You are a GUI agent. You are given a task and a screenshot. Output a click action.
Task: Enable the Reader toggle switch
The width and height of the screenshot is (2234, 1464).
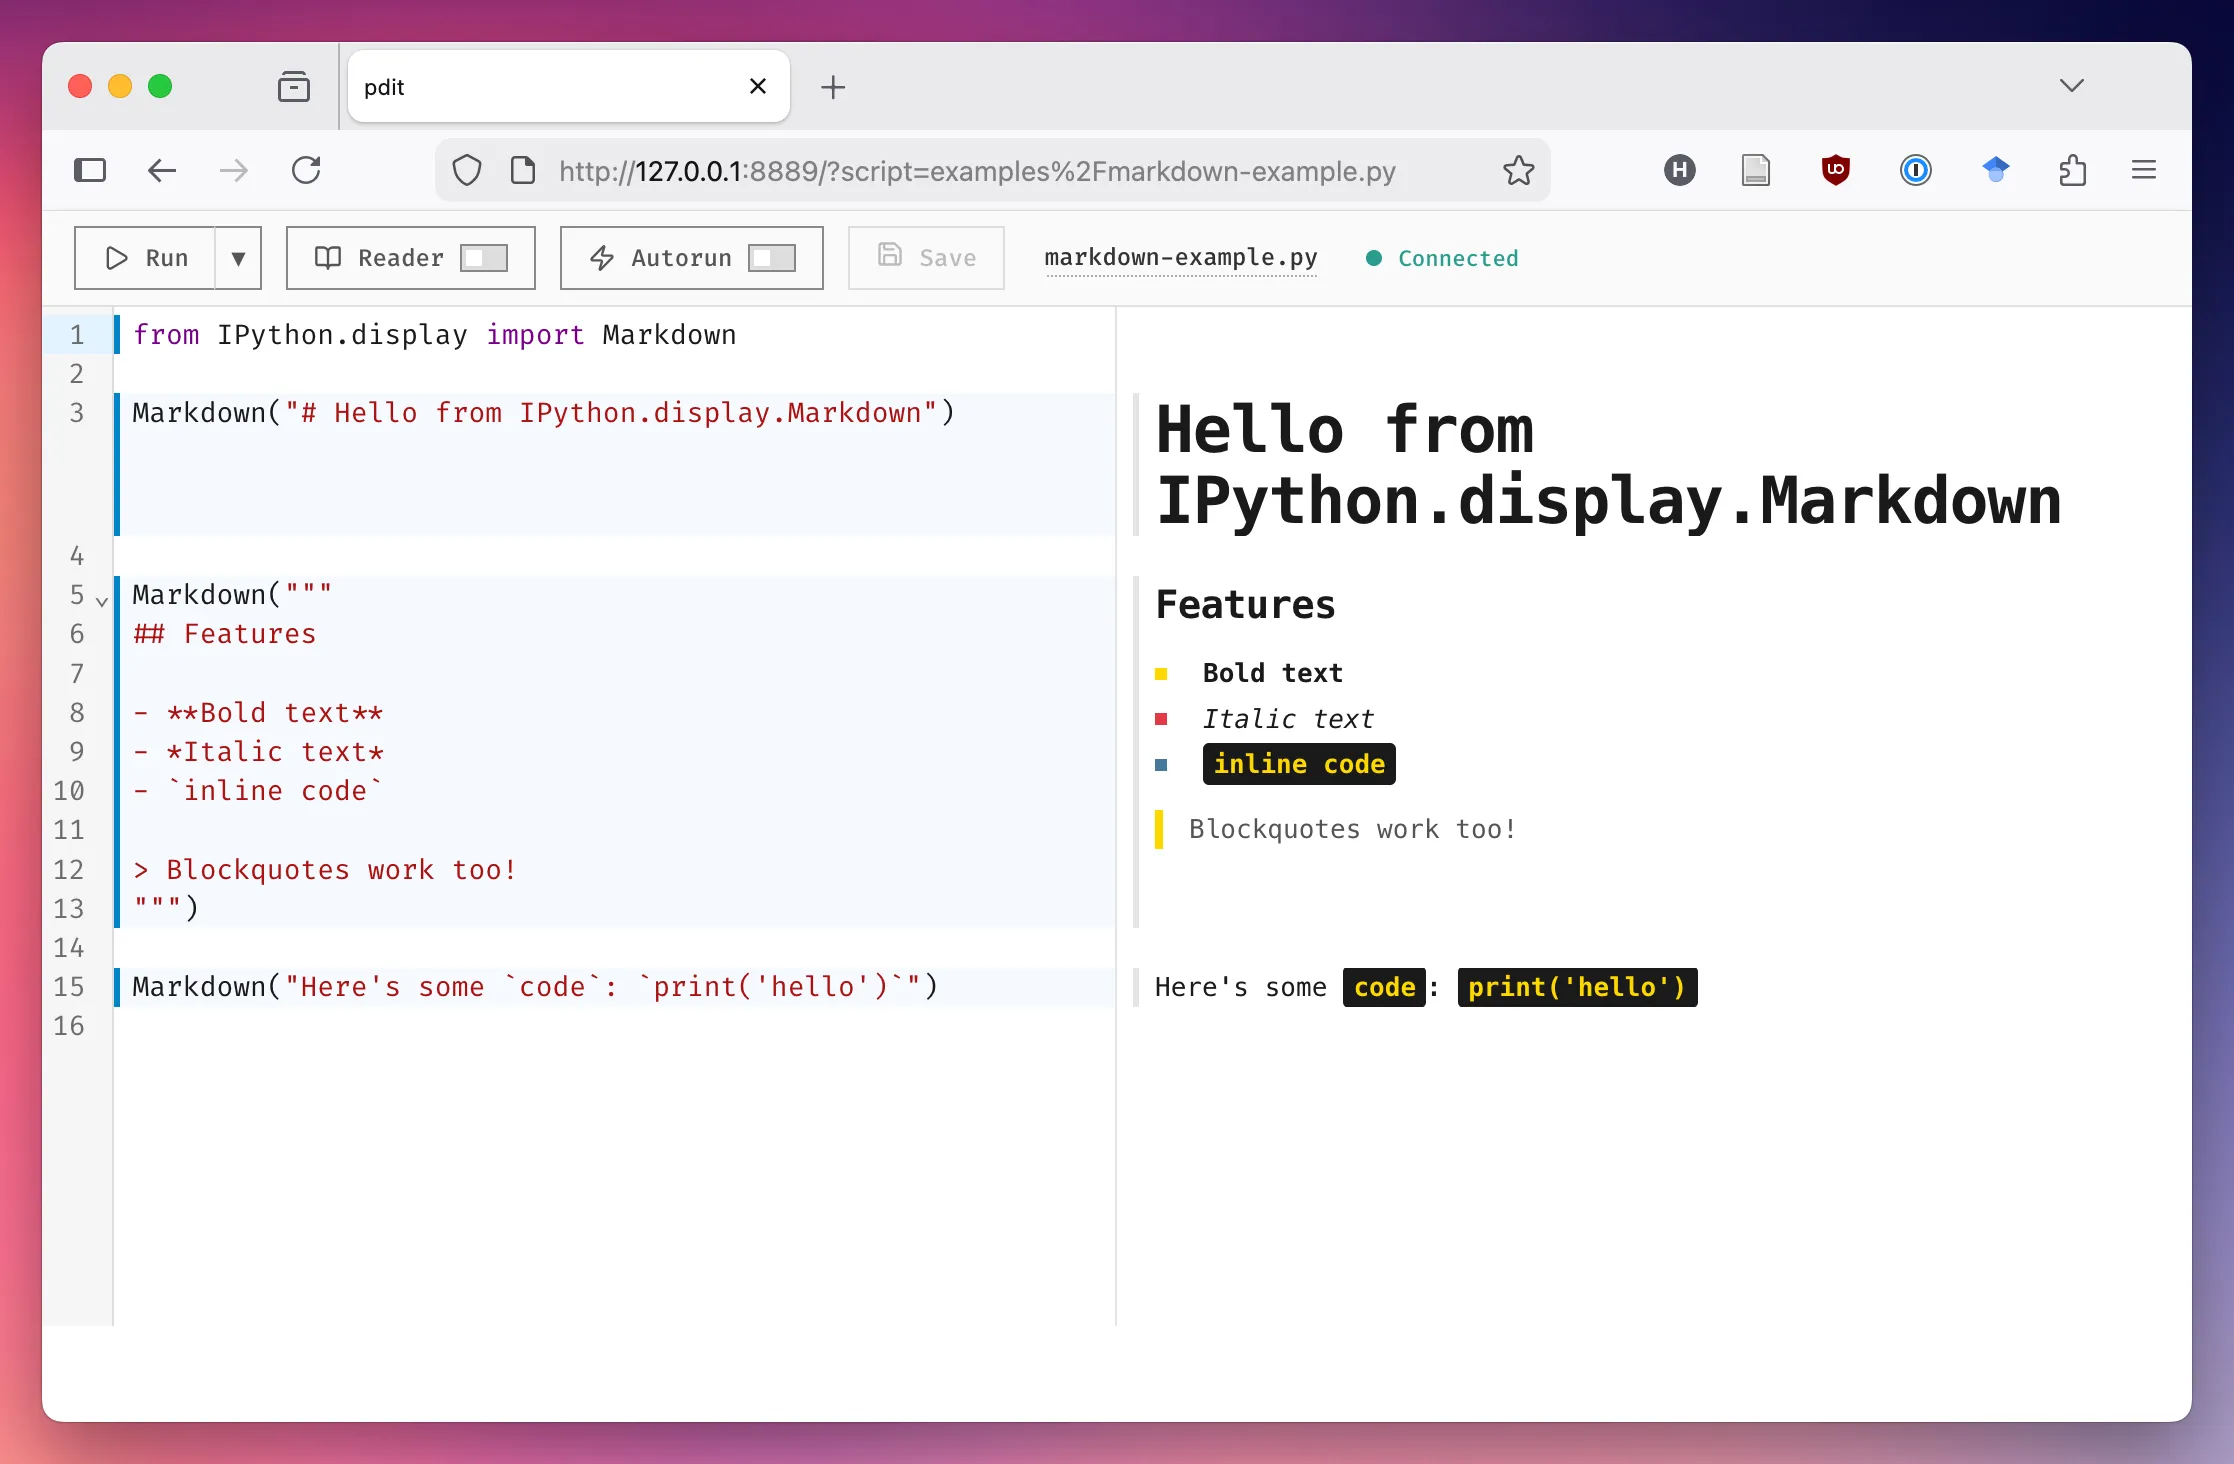(x=486, y=257)
